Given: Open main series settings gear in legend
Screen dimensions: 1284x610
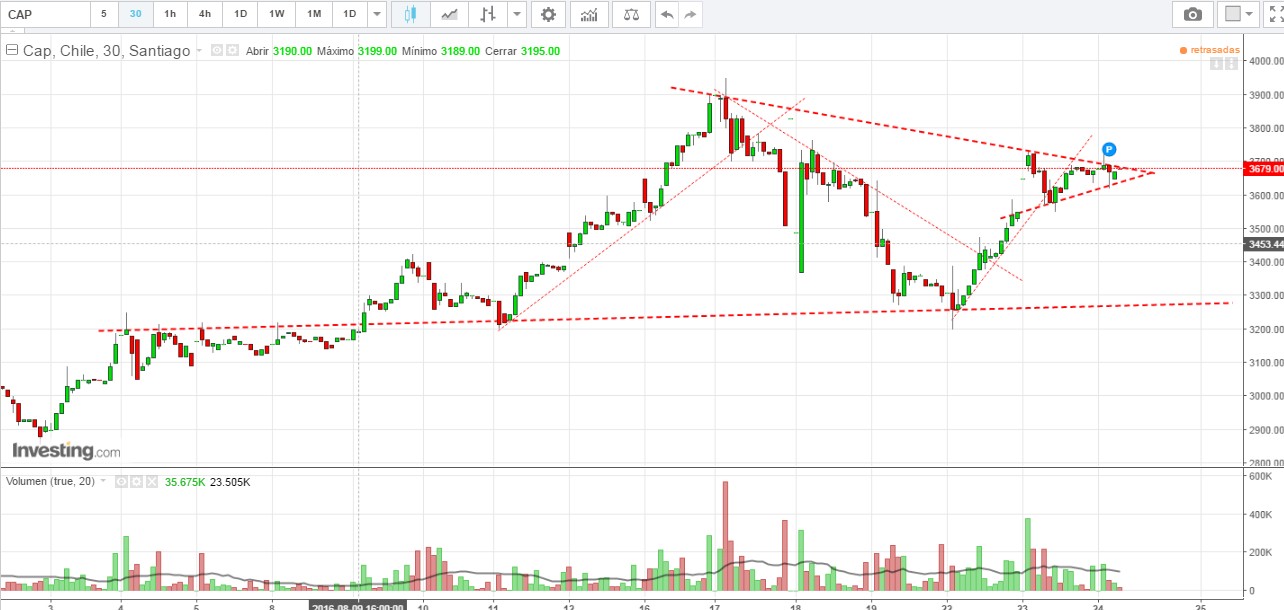Looking at the screenshot, I should pyautogui.click(x=233, y=50).
